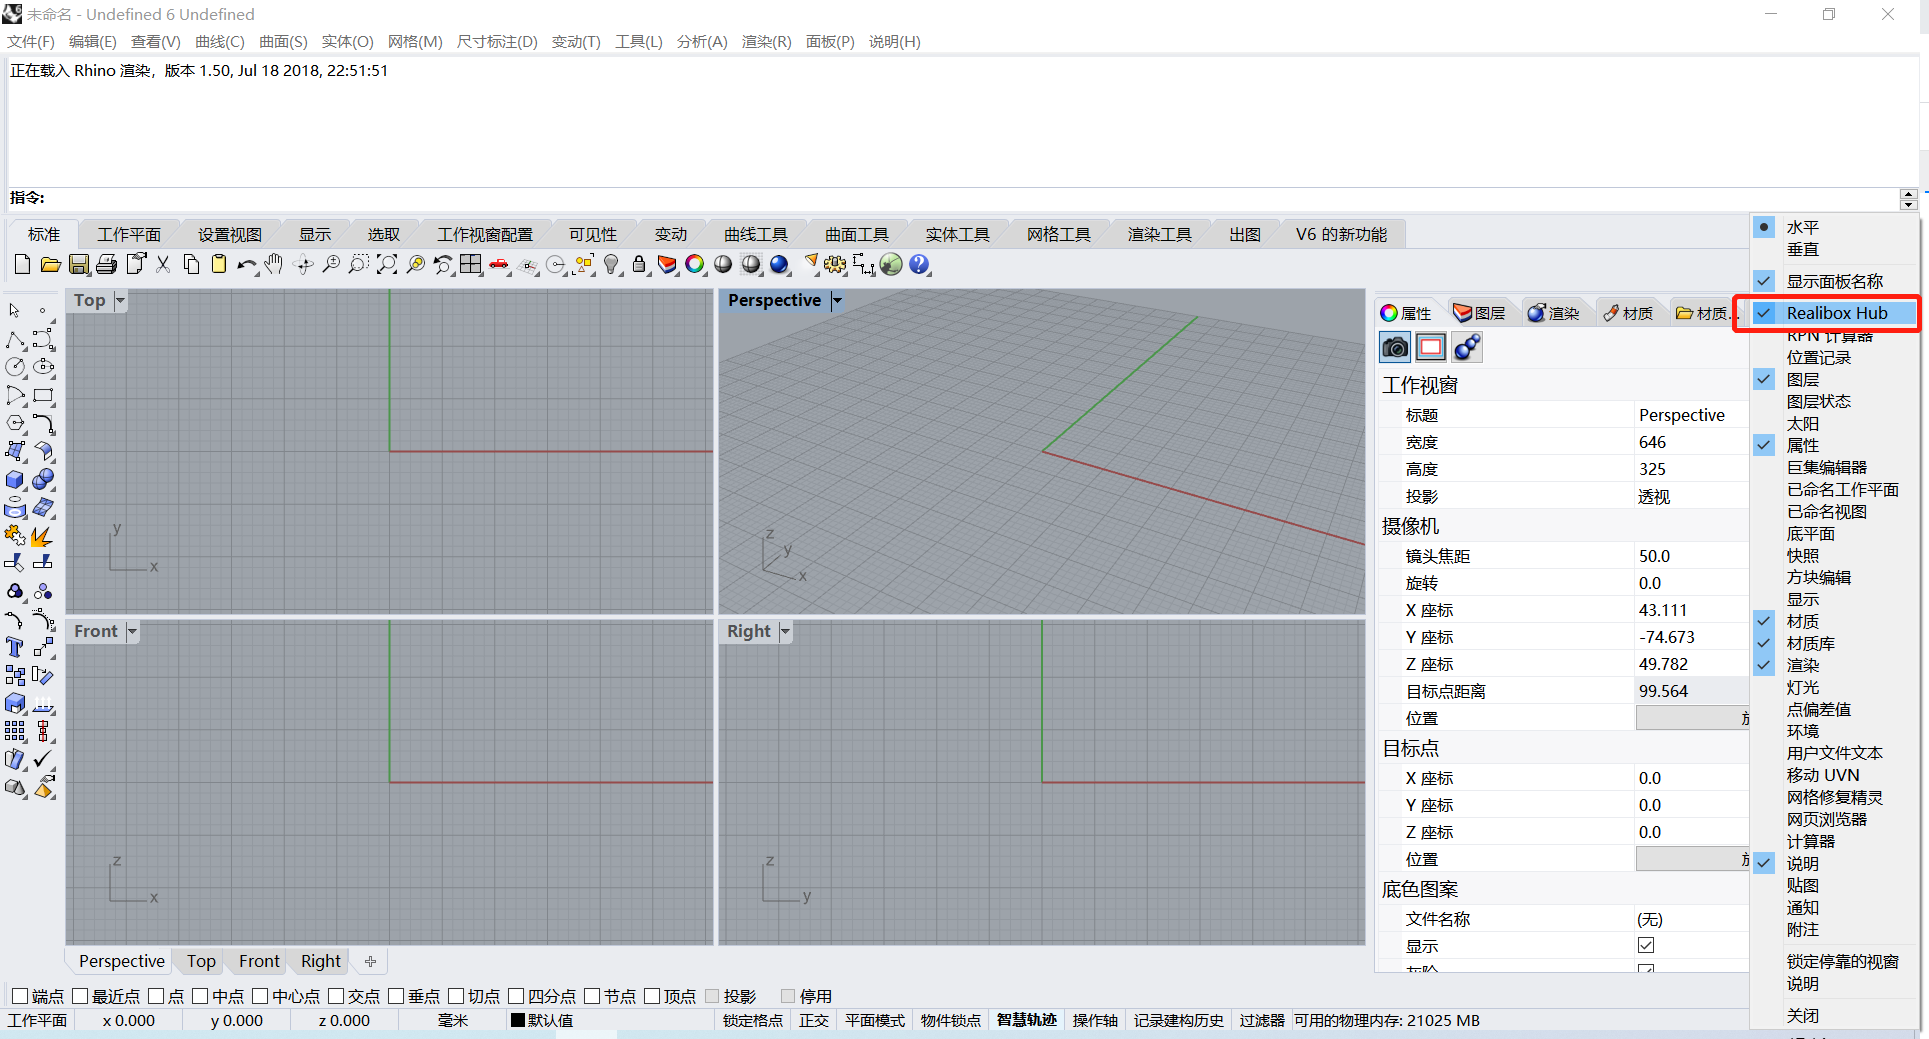Click 关闭 in the panel context menu
The width and height of the screenshot is (1929, 1039).
1803,1015
